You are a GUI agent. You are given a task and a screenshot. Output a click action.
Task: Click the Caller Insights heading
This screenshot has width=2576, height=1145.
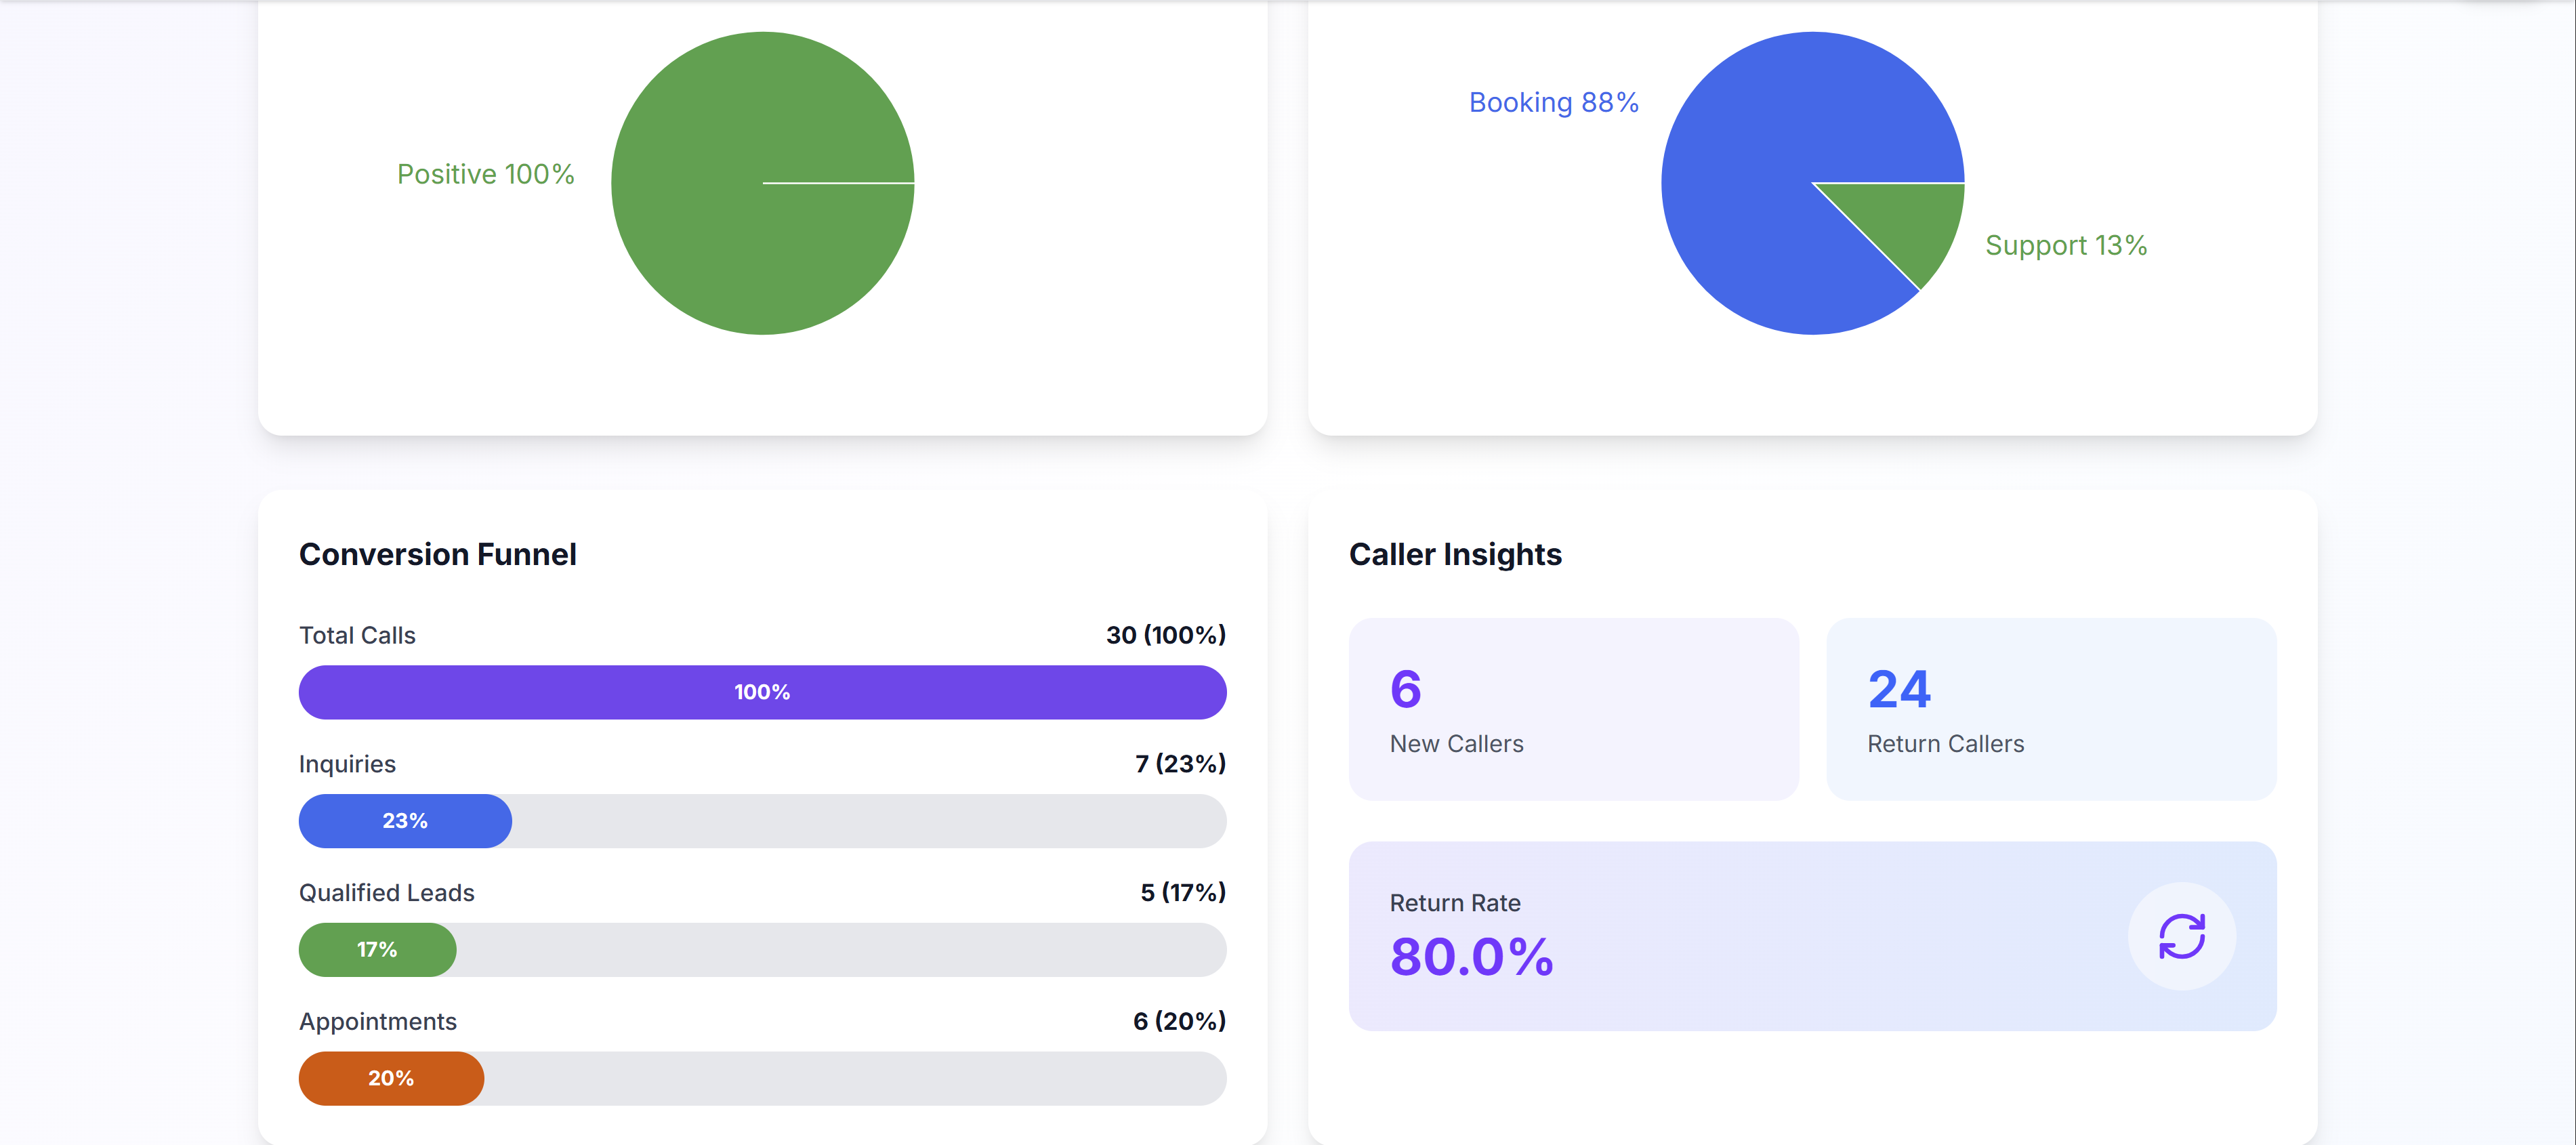1454,554
